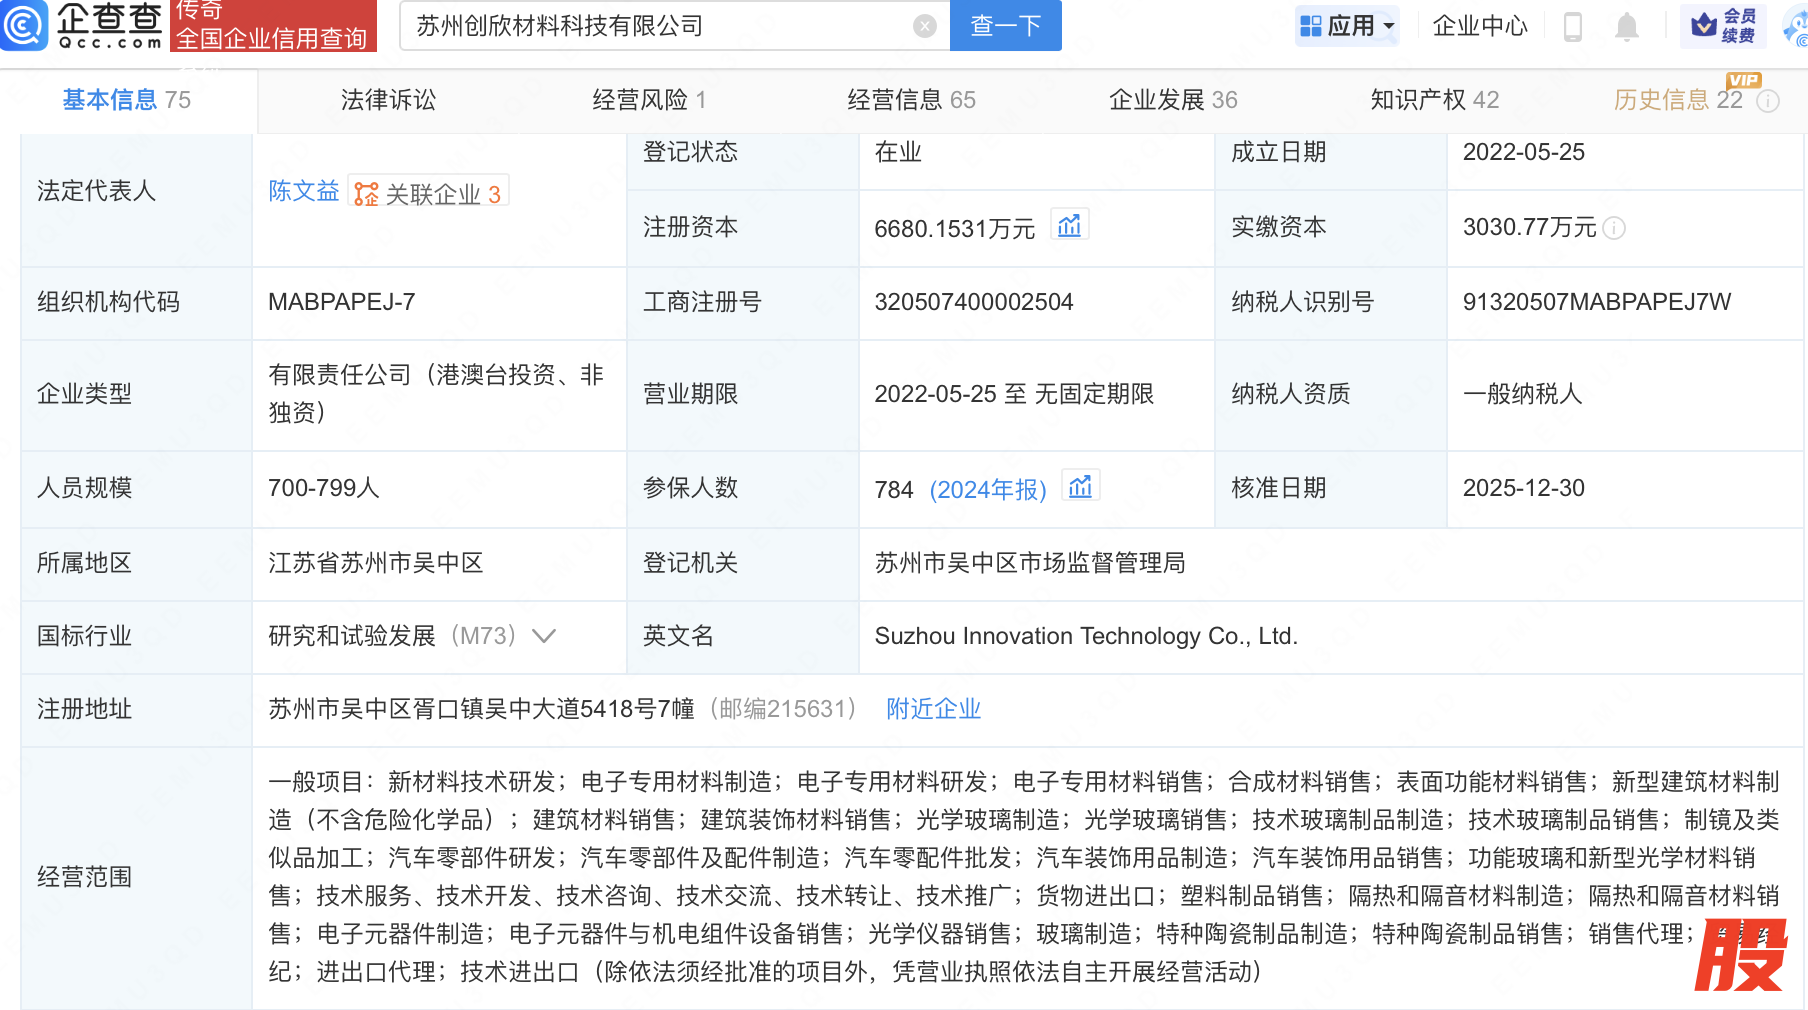Open the 关联企业 3 badge
This screenshot has width=1808, height=1010.
[429, 193]
